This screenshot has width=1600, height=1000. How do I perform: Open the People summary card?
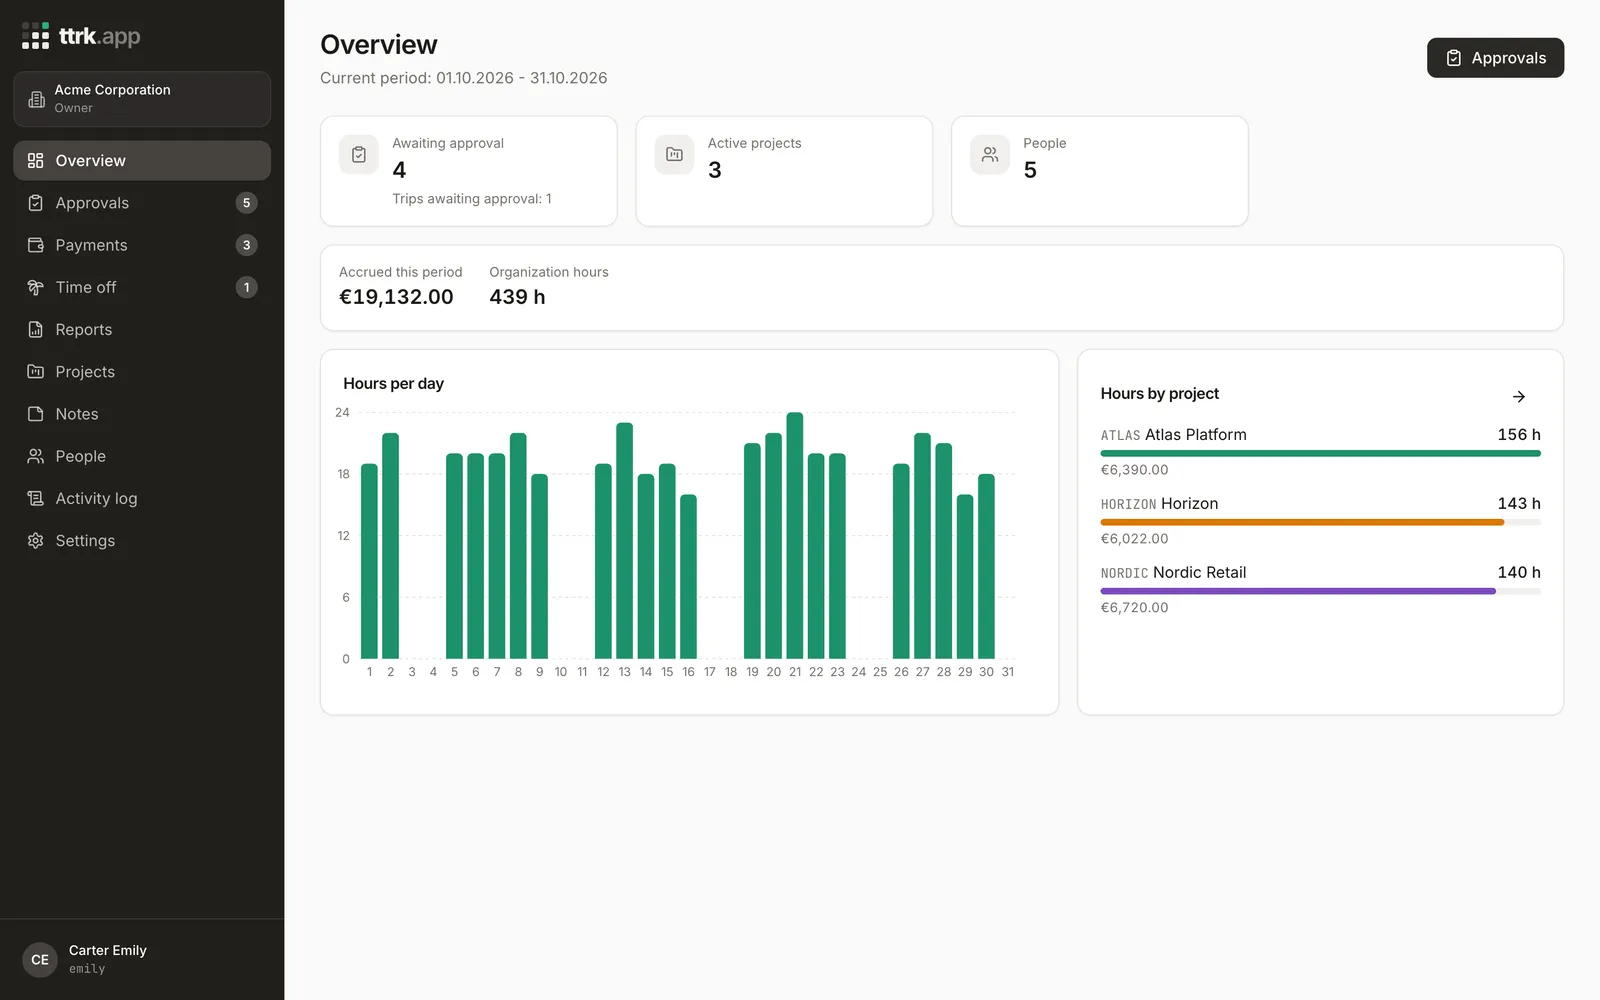[x=1100, y=171]
